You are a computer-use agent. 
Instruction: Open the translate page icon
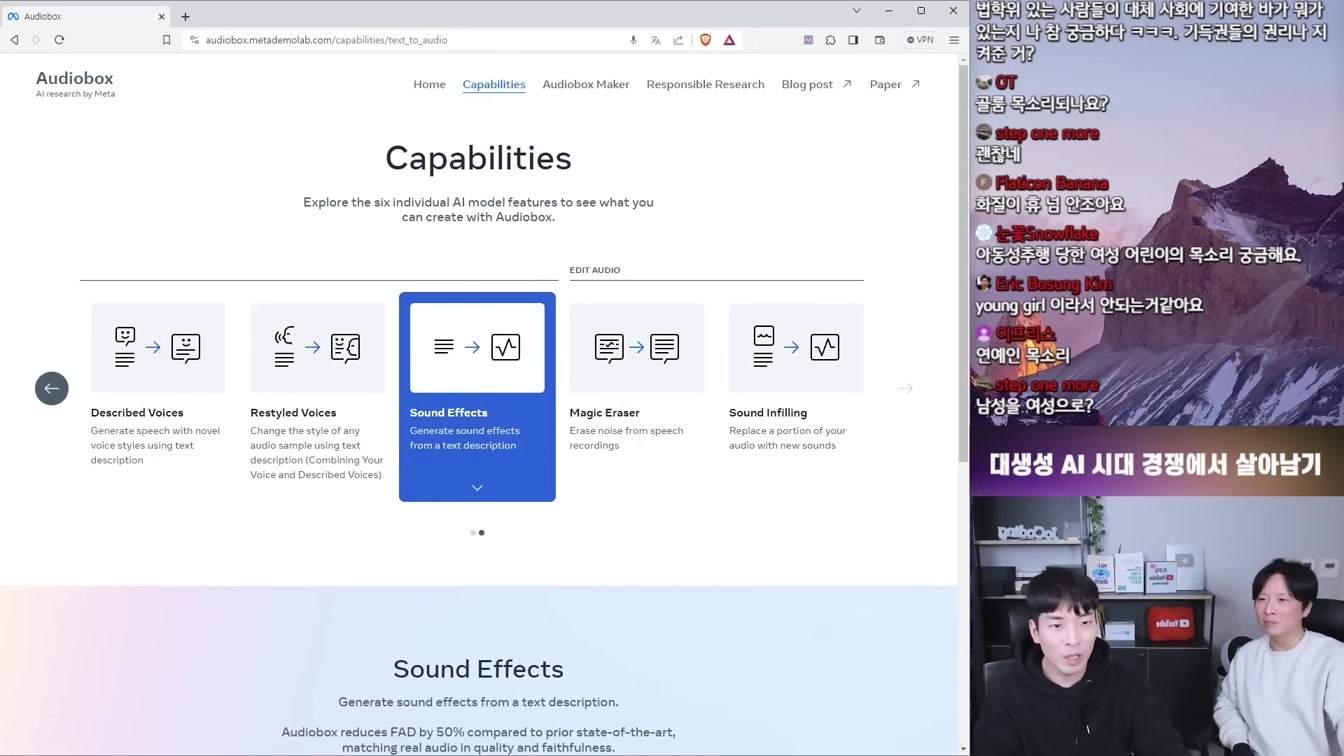pos(656,40)
